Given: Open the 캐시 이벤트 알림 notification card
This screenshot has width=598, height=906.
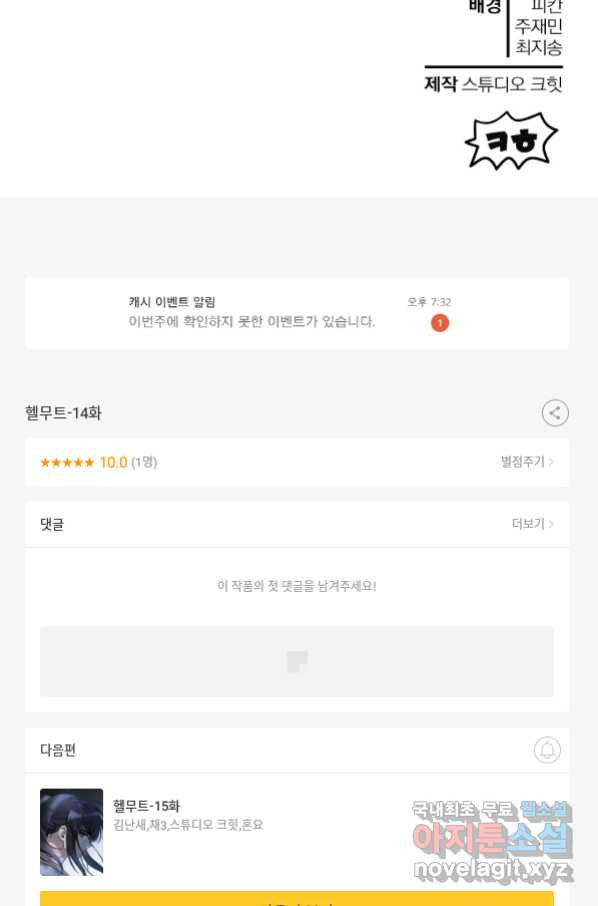Looking at the screenshot, I should 296,313.
